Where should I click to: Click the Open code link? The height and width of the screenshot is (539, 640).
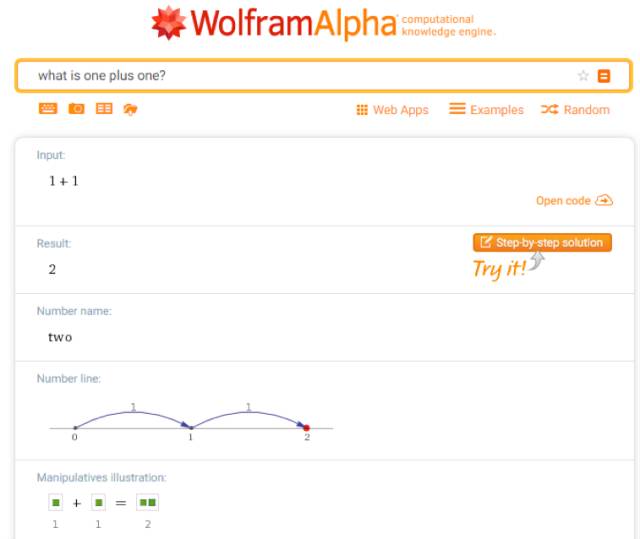[574, 200]
